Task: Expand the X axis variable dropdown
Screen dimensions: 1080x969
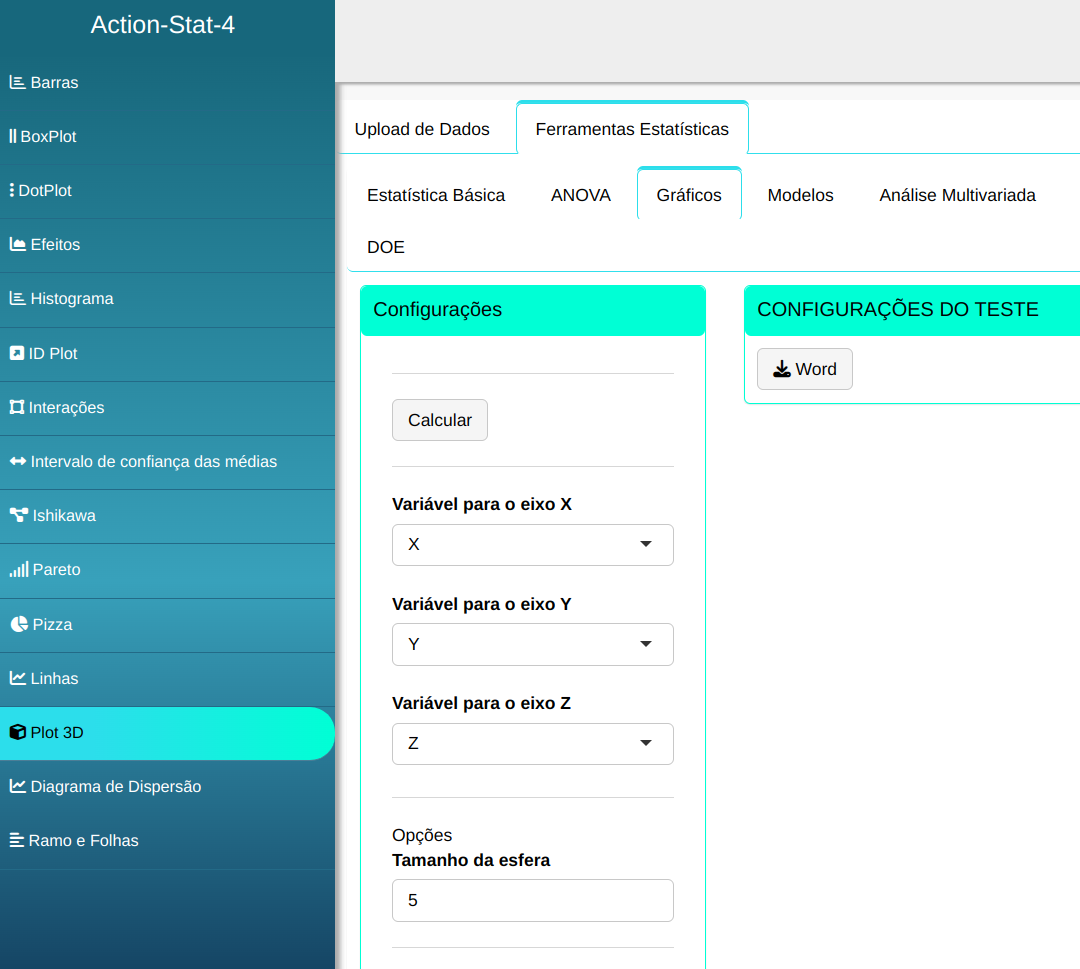Action: 532,545
